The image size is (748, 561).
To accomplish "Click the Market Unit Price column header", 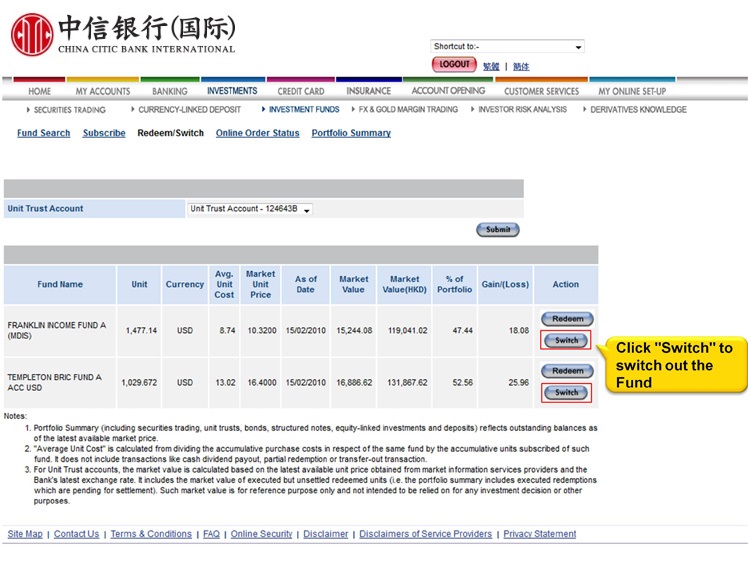I will [x=260, y=284].
